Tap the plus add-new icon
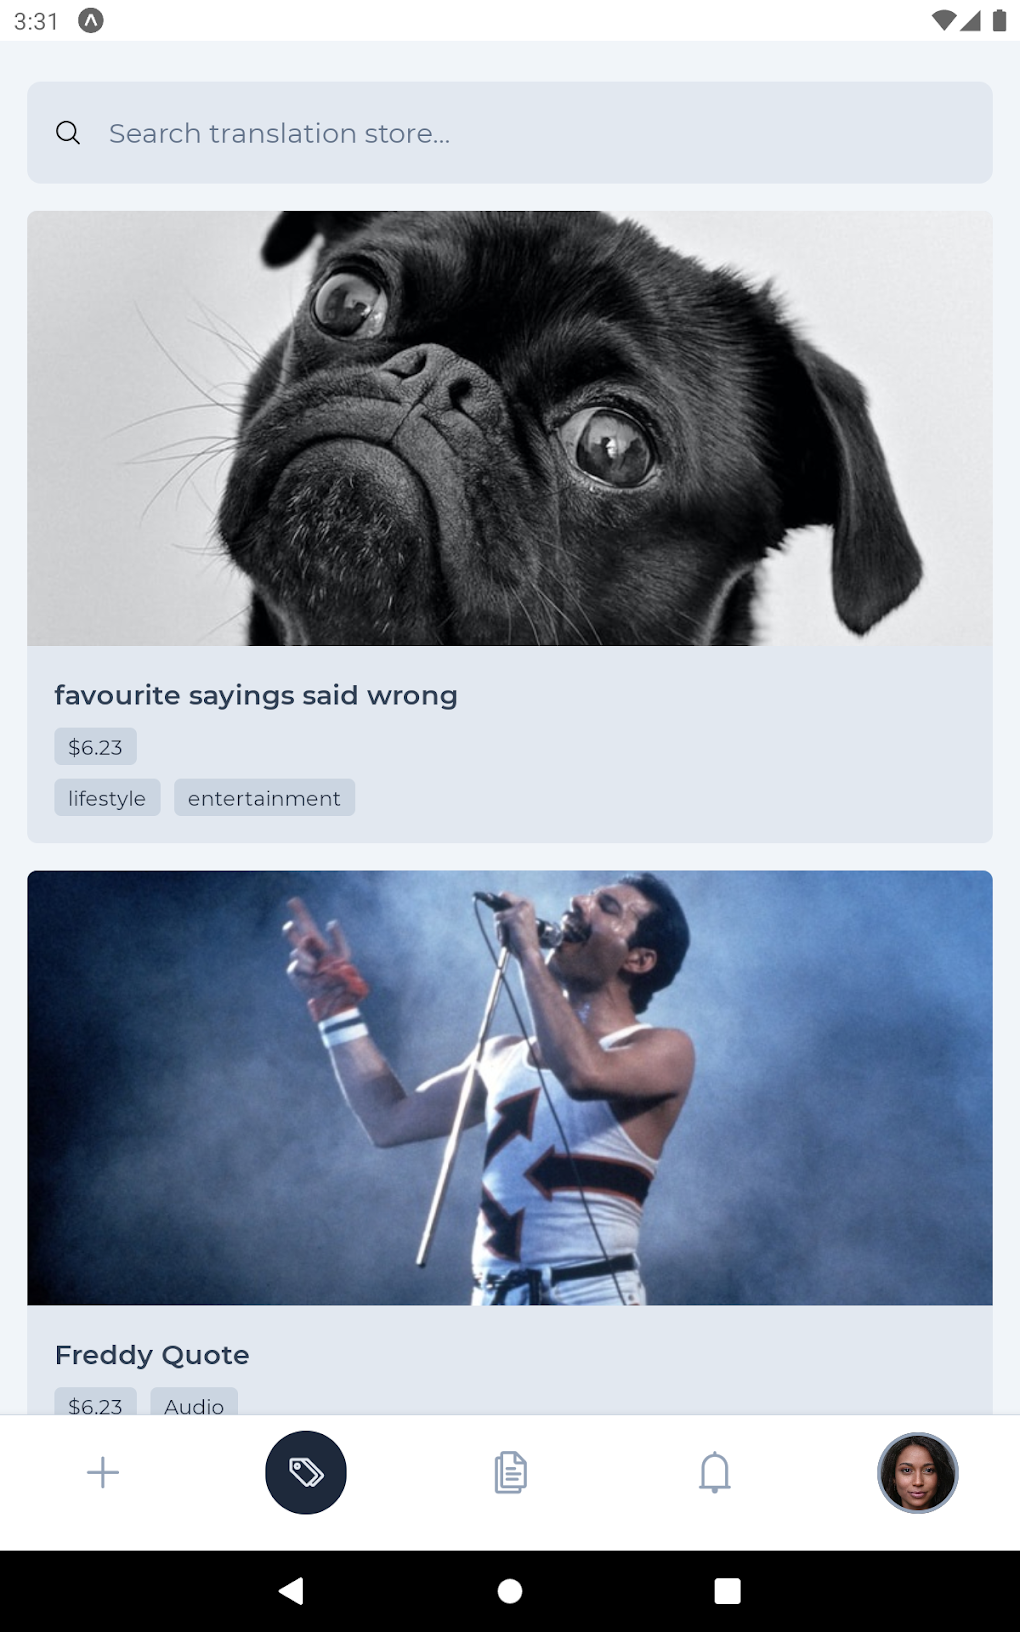 pos(102,1472)
